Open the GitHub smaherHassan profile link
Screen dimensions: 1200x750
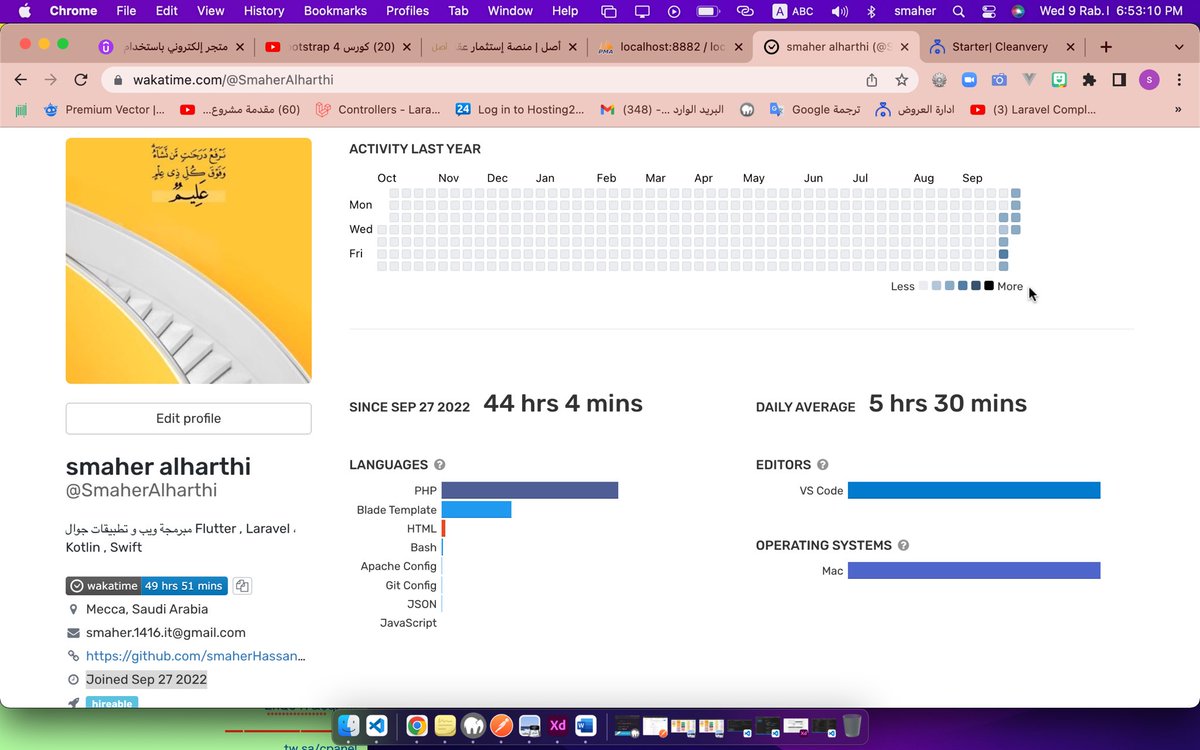[x=195, y=656]
